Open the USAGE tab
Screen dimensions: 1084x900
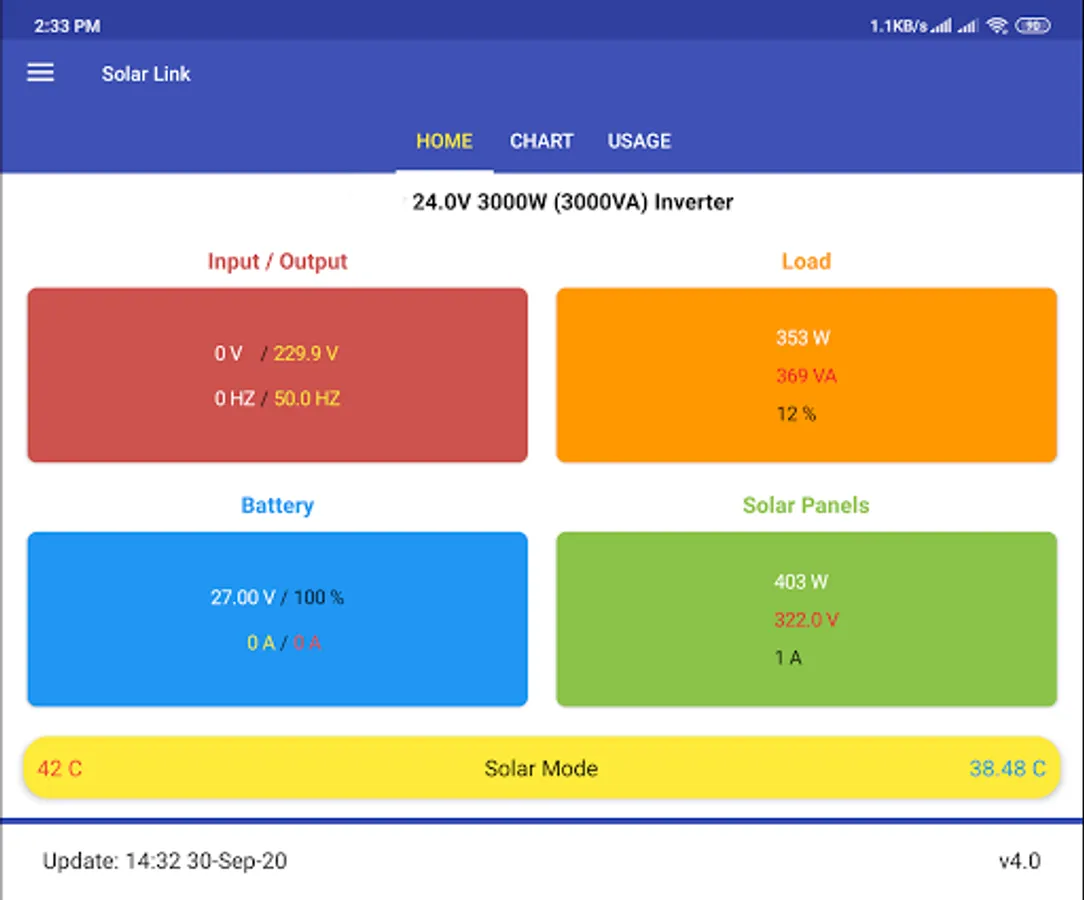pyautogui.click(x=639, y=141)
